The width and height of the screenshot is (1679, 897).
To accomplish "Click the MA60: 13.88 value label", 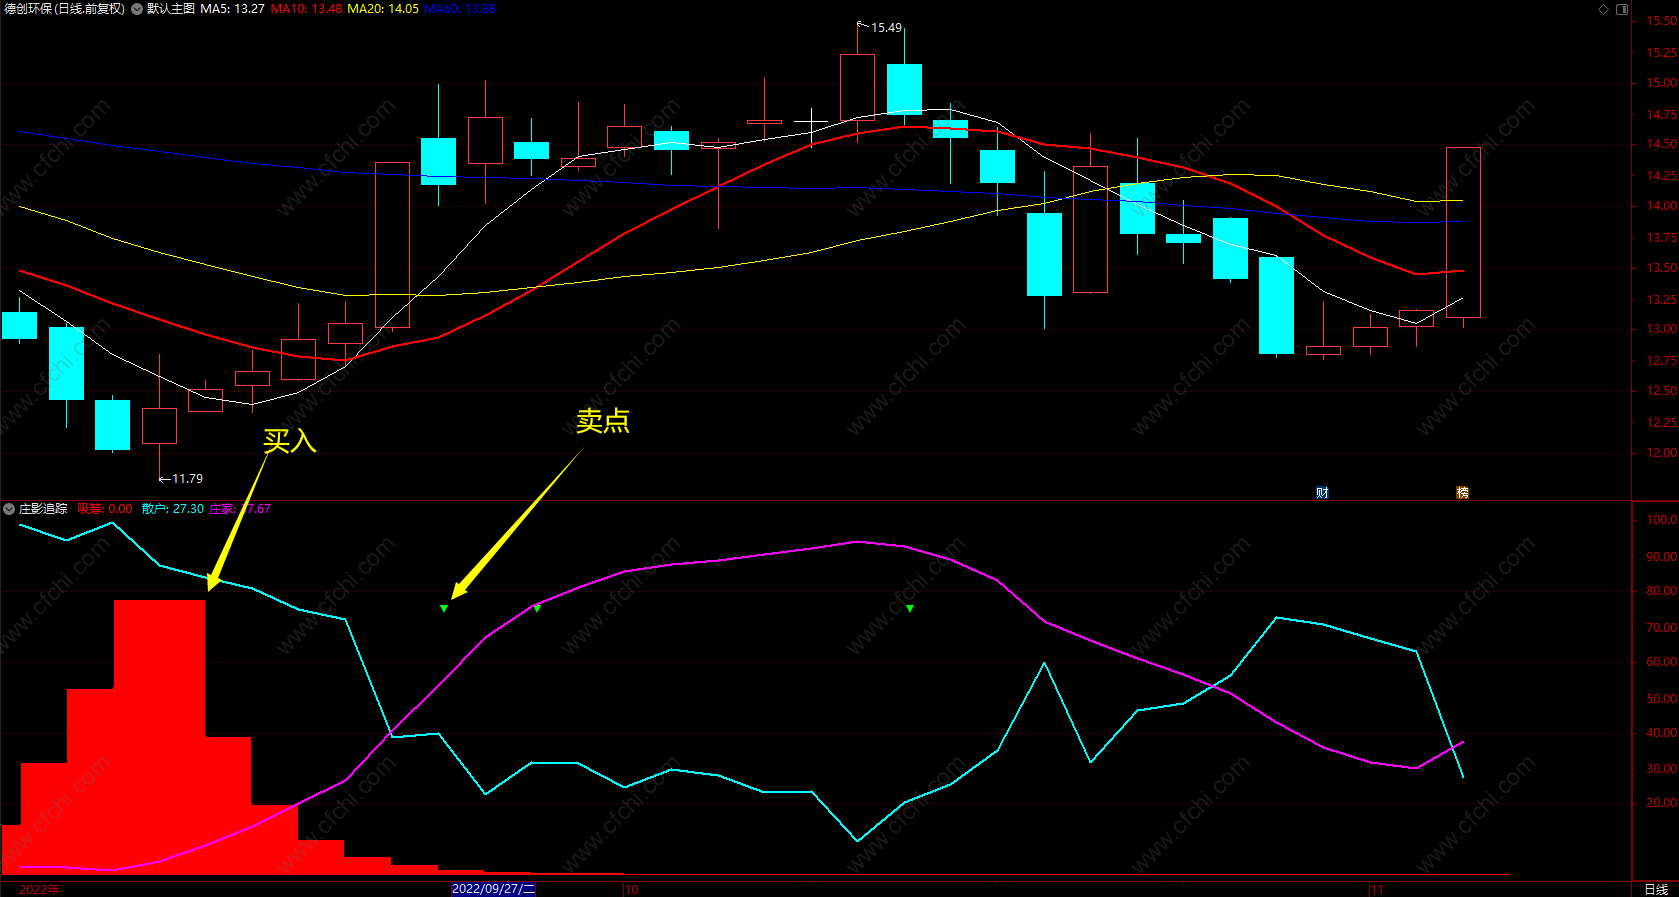I will (460, 9).
